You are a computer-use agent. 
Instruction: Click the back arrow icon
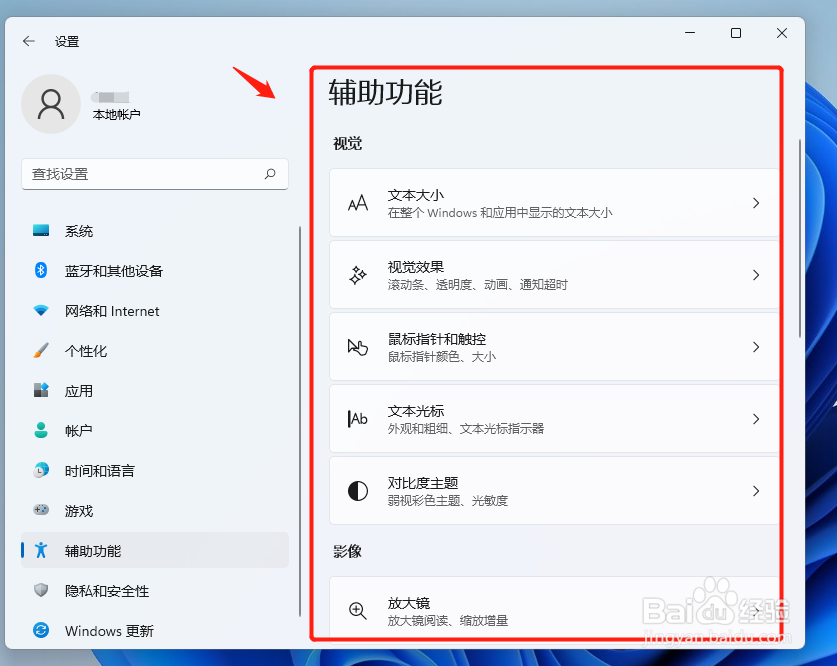click(x=29, y=41)
